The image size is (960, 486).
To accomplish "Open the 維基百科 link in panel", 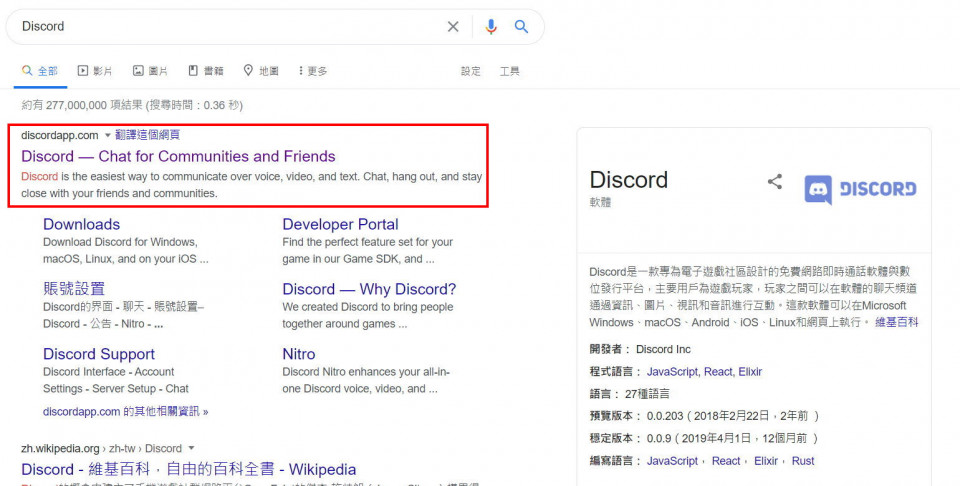I will tap(896, 322).
